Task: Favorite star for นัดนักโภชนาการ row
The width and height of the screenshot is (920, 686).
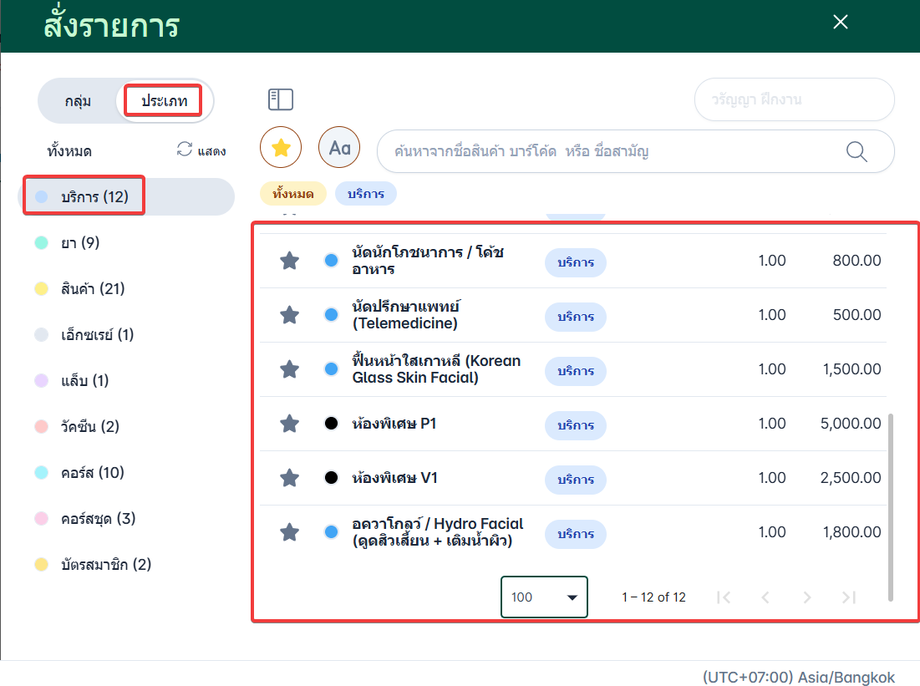Action: (289, 261)
